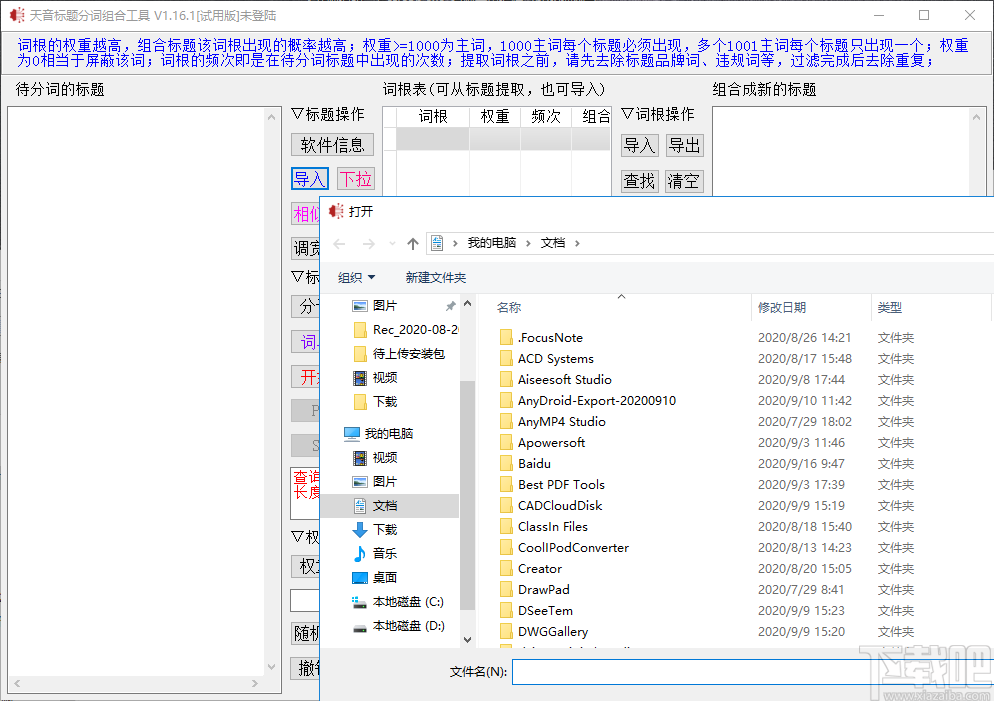Select 我的电脑 in the address breadcrumb
The height and width of the screenshot is (701, 994).
[x=491, y=243]
